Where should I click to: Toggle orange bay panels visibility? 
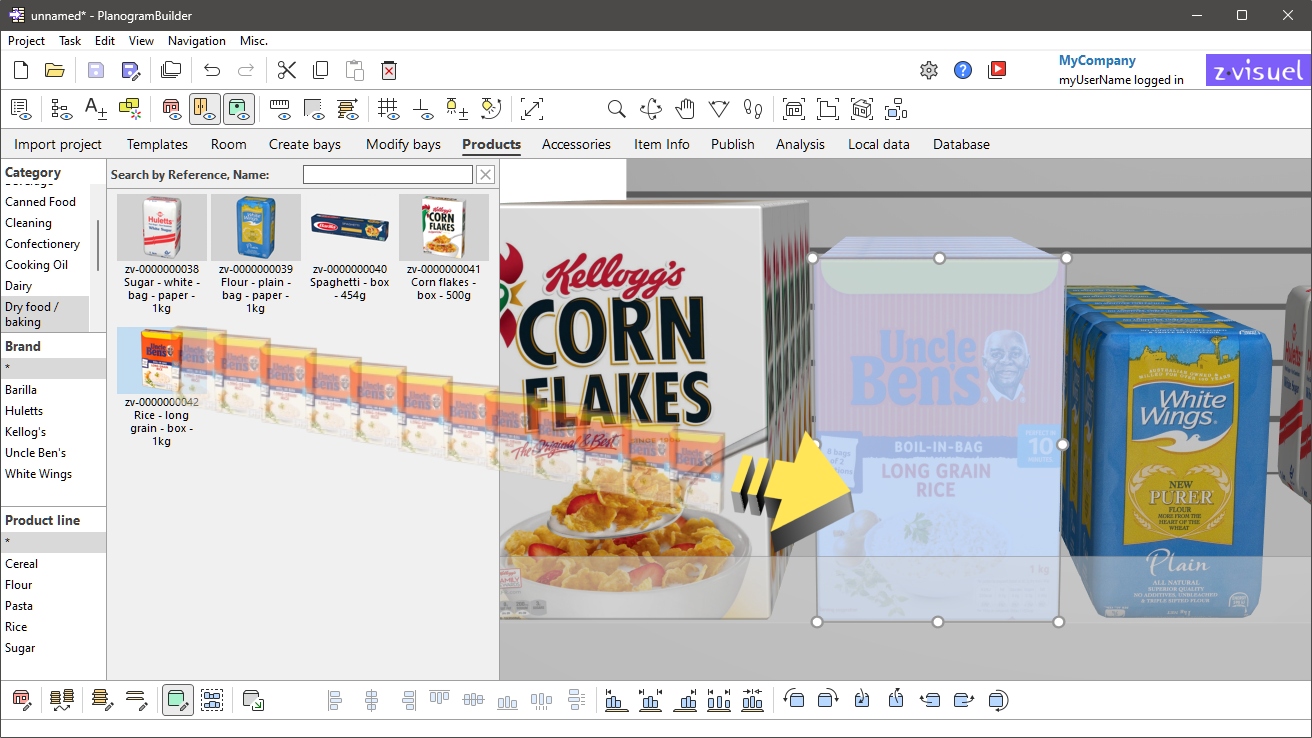(x=205, y=108)
